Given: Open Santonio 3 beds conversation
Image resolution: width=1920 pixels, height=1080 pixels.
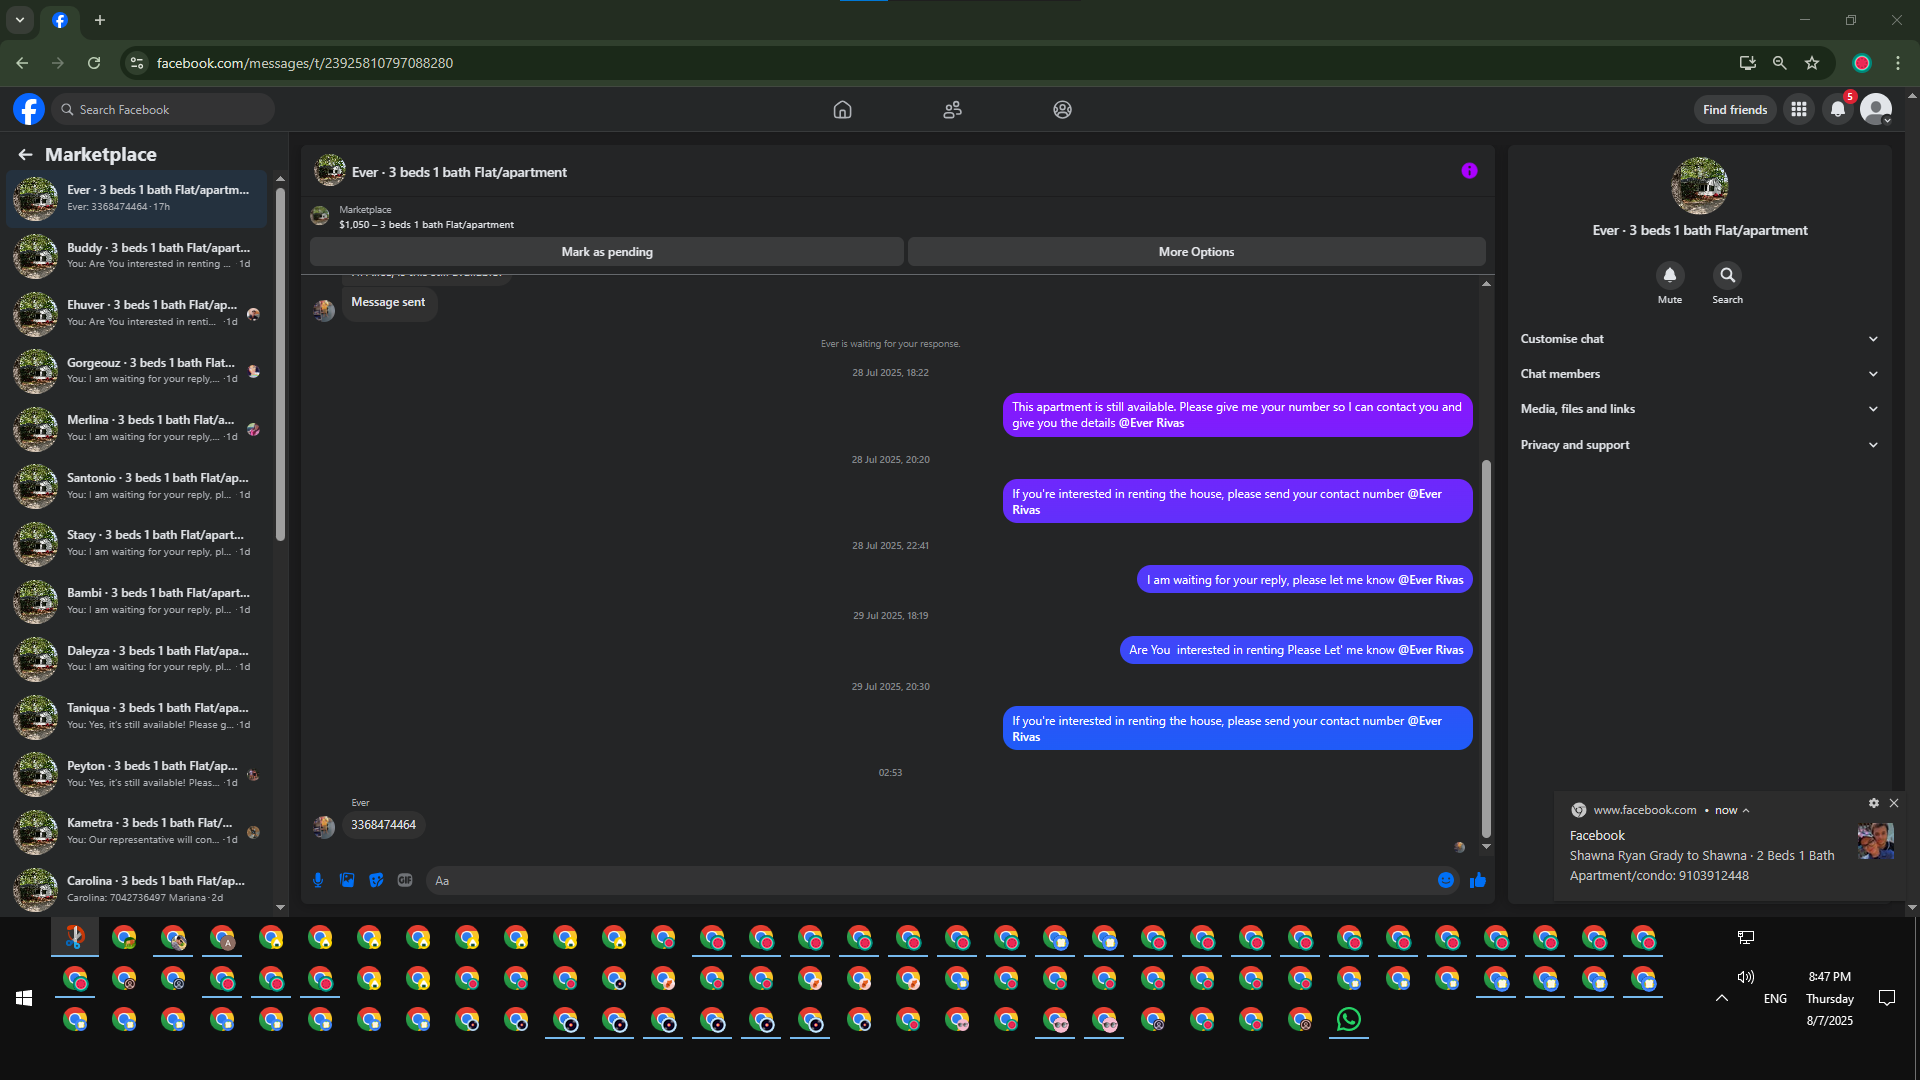Looking at the screenshot, I should point(137,486).
